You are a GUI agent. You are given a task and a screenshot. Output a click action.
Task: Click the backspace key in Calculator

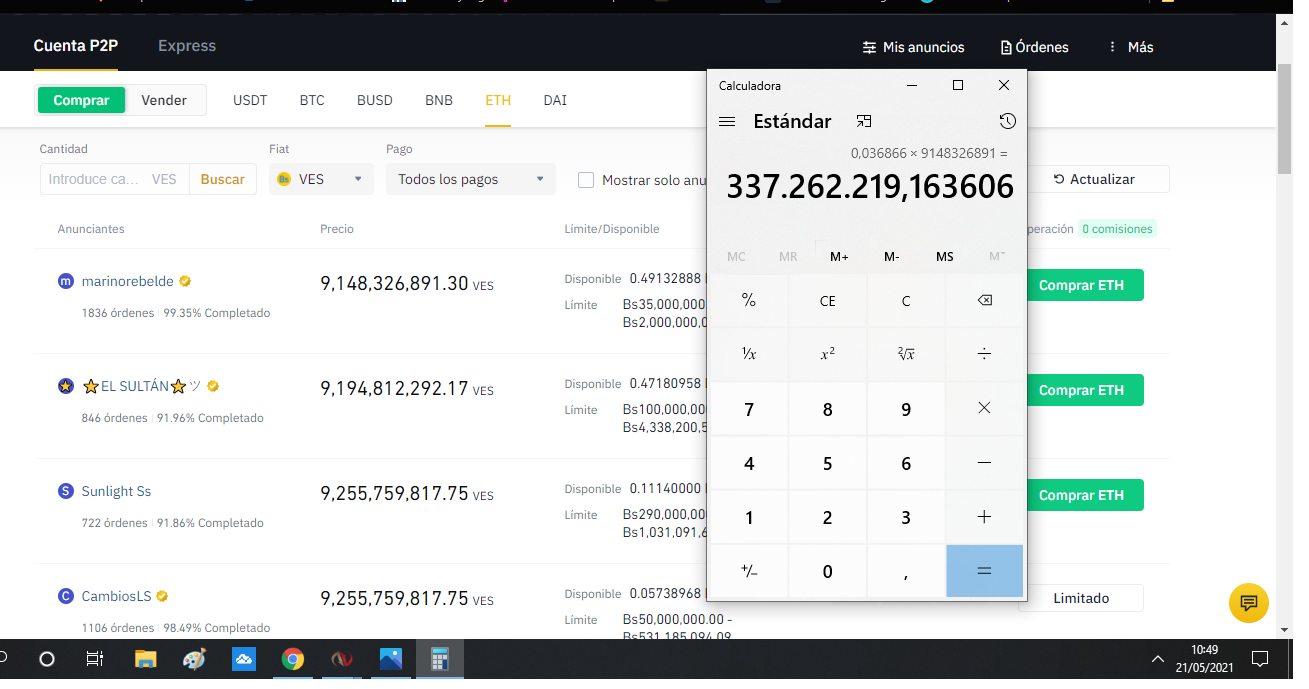coord(984,300)
